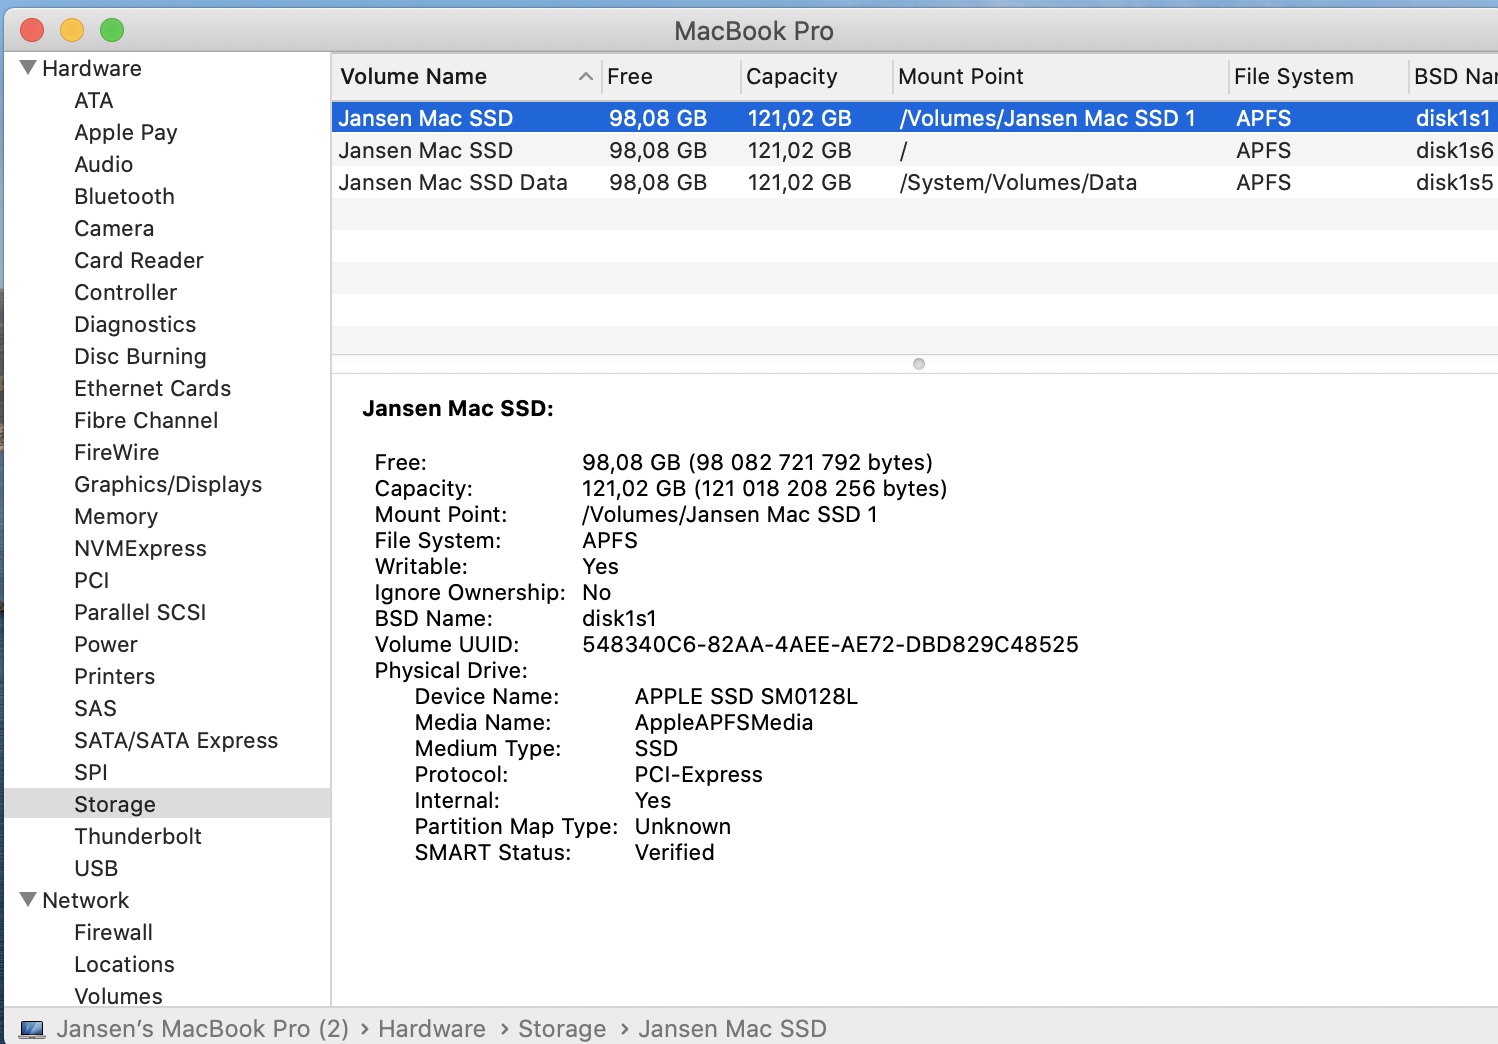This screenshot has height=1044, width=1498.
Task: Select Fibre Channel in the sidebar
Action: tap(146, 421)
